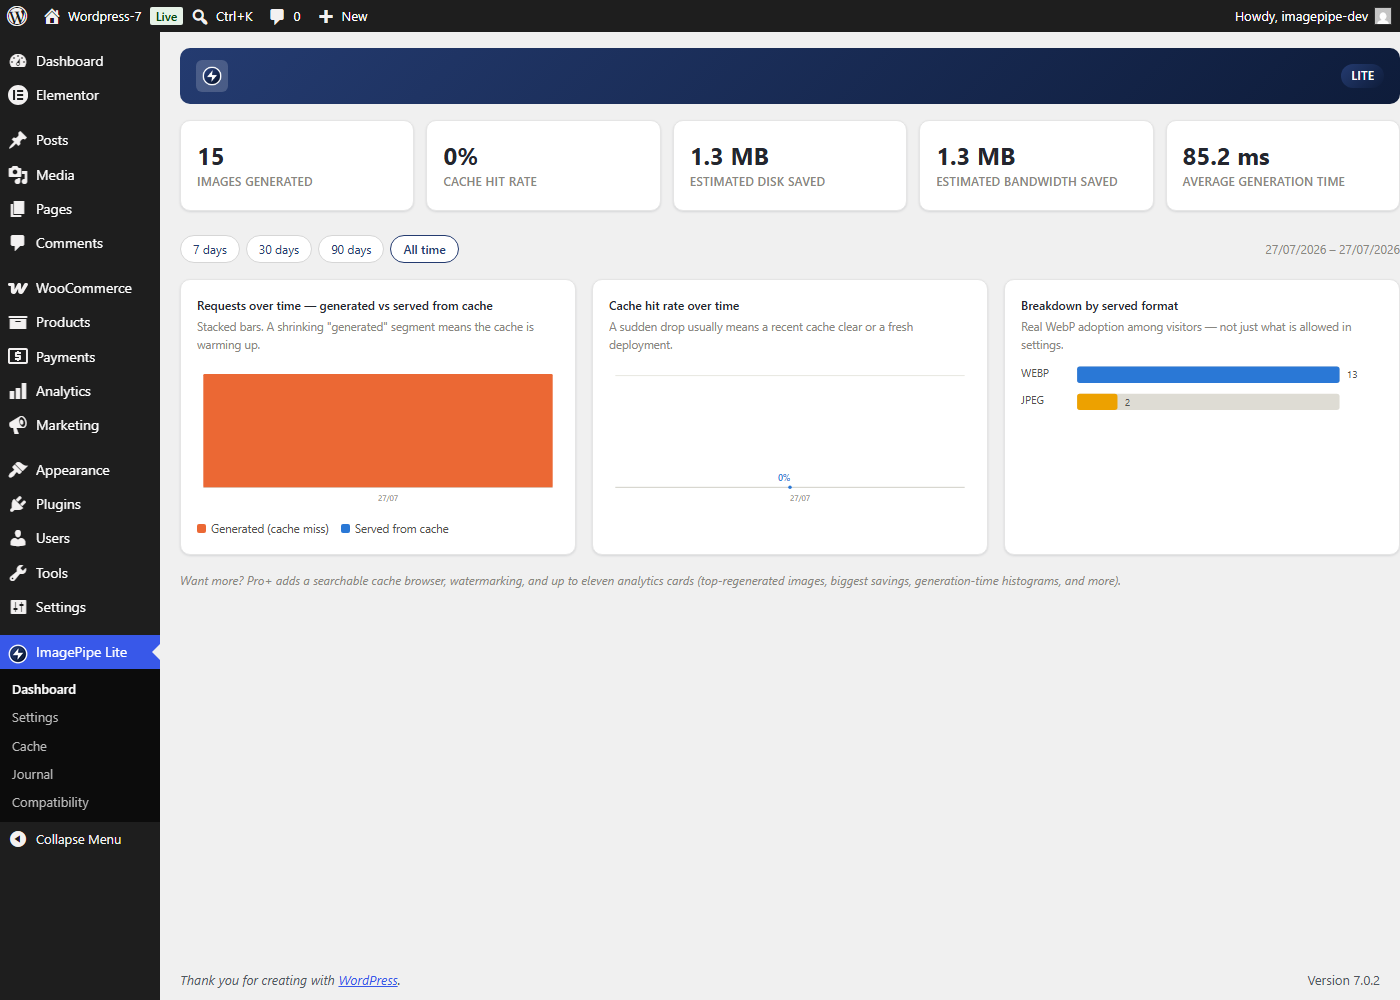Click the Live status badge
The image size is (1400, 1000).
tap(166, 16)
